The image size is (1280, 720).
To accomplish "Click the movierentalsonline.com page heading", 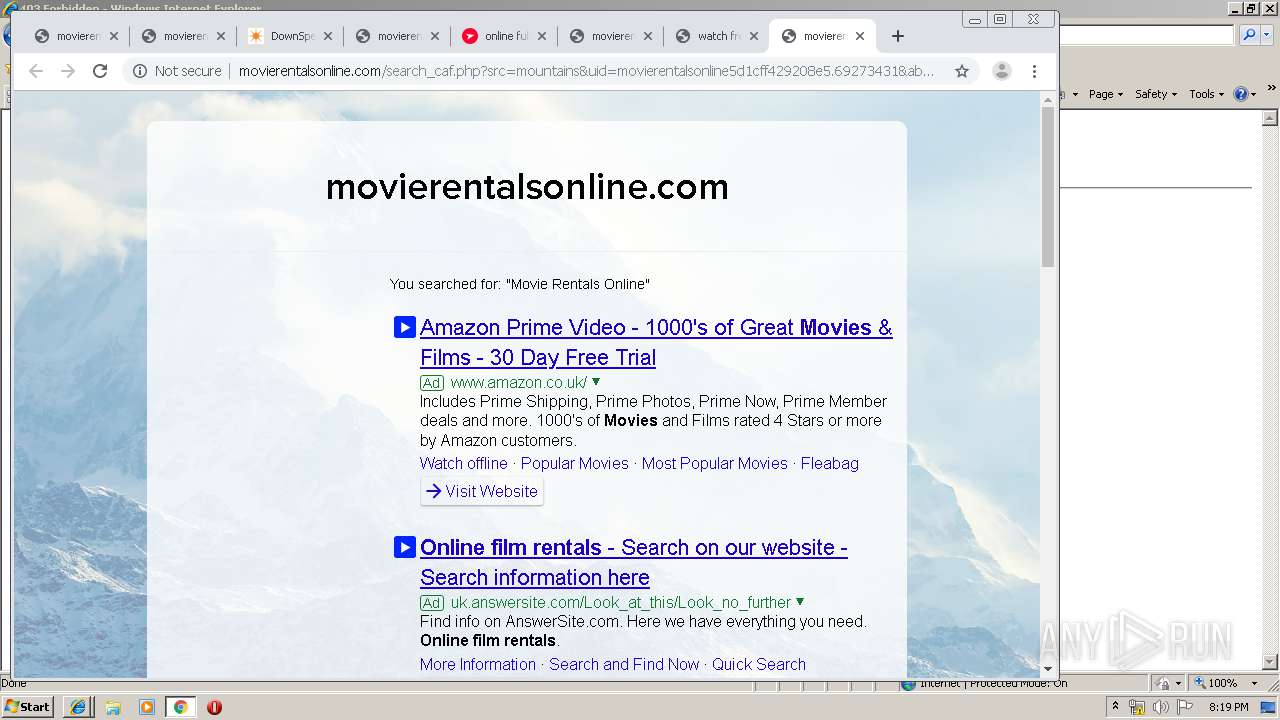I will [527, 187].
